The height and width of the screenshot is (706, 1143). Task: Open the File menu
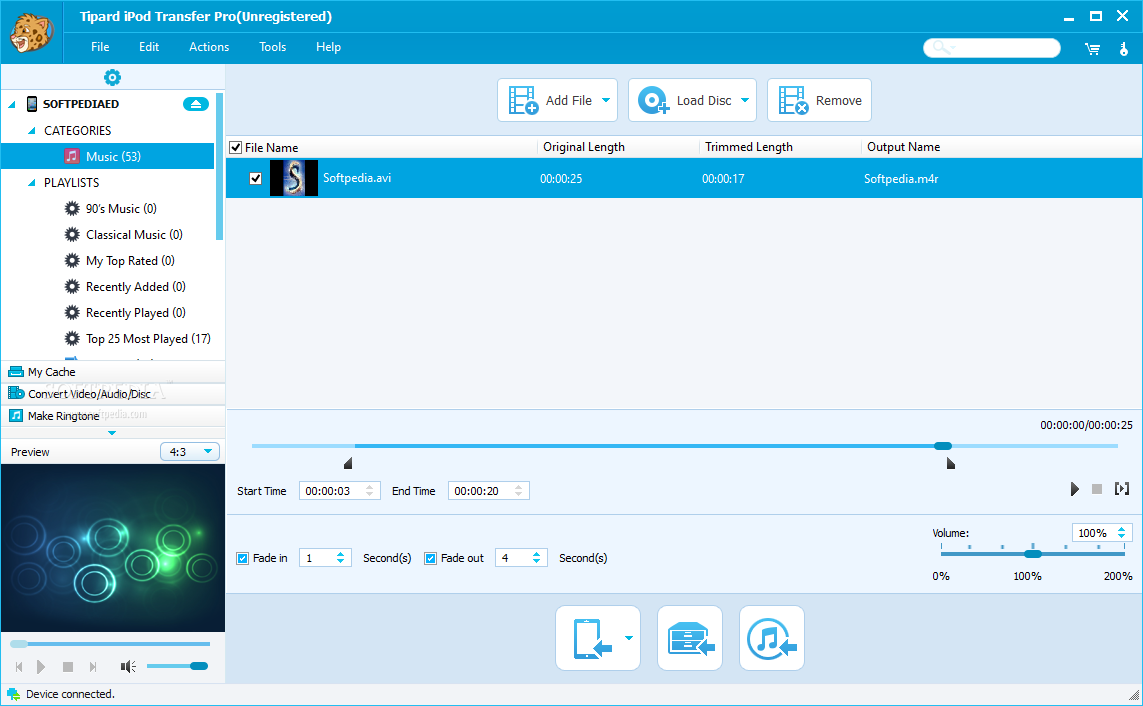point(100,47)
